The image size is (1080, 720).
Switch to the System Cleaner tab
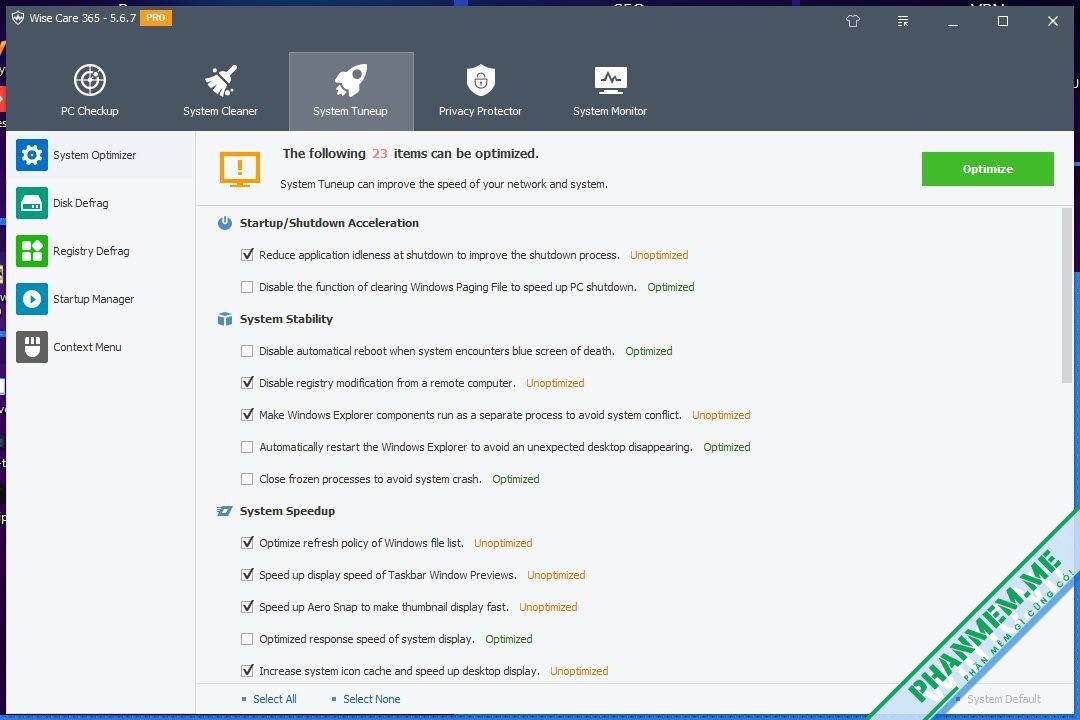click(220, 91)
